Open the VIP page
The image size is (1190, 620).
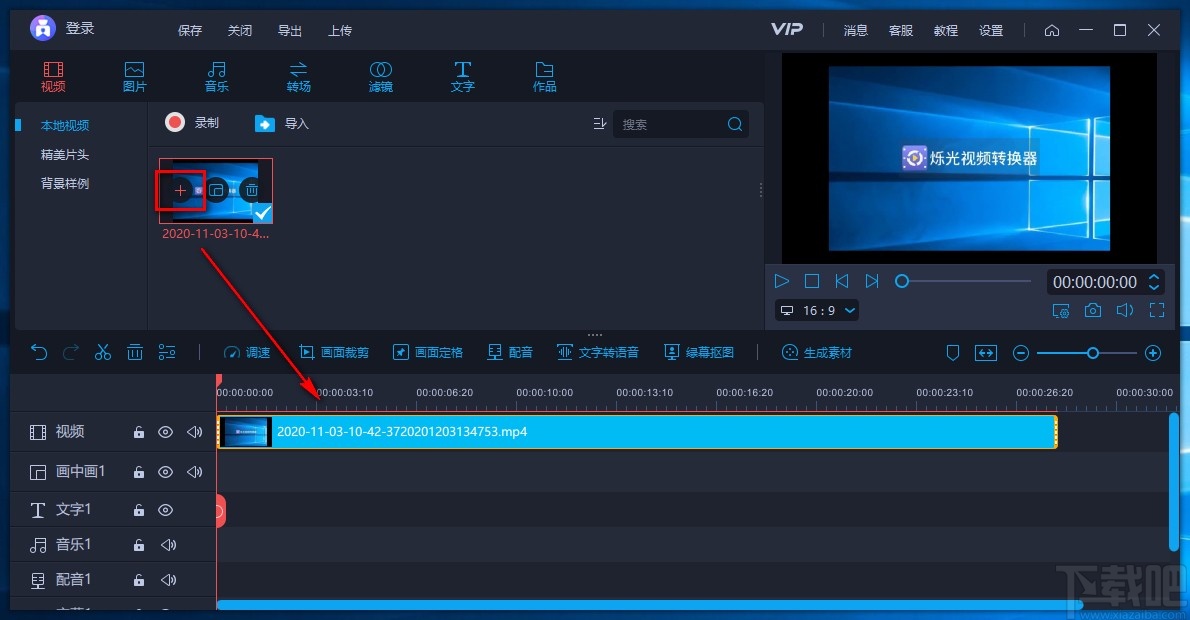pyautogui.click(x=786, y=30)
